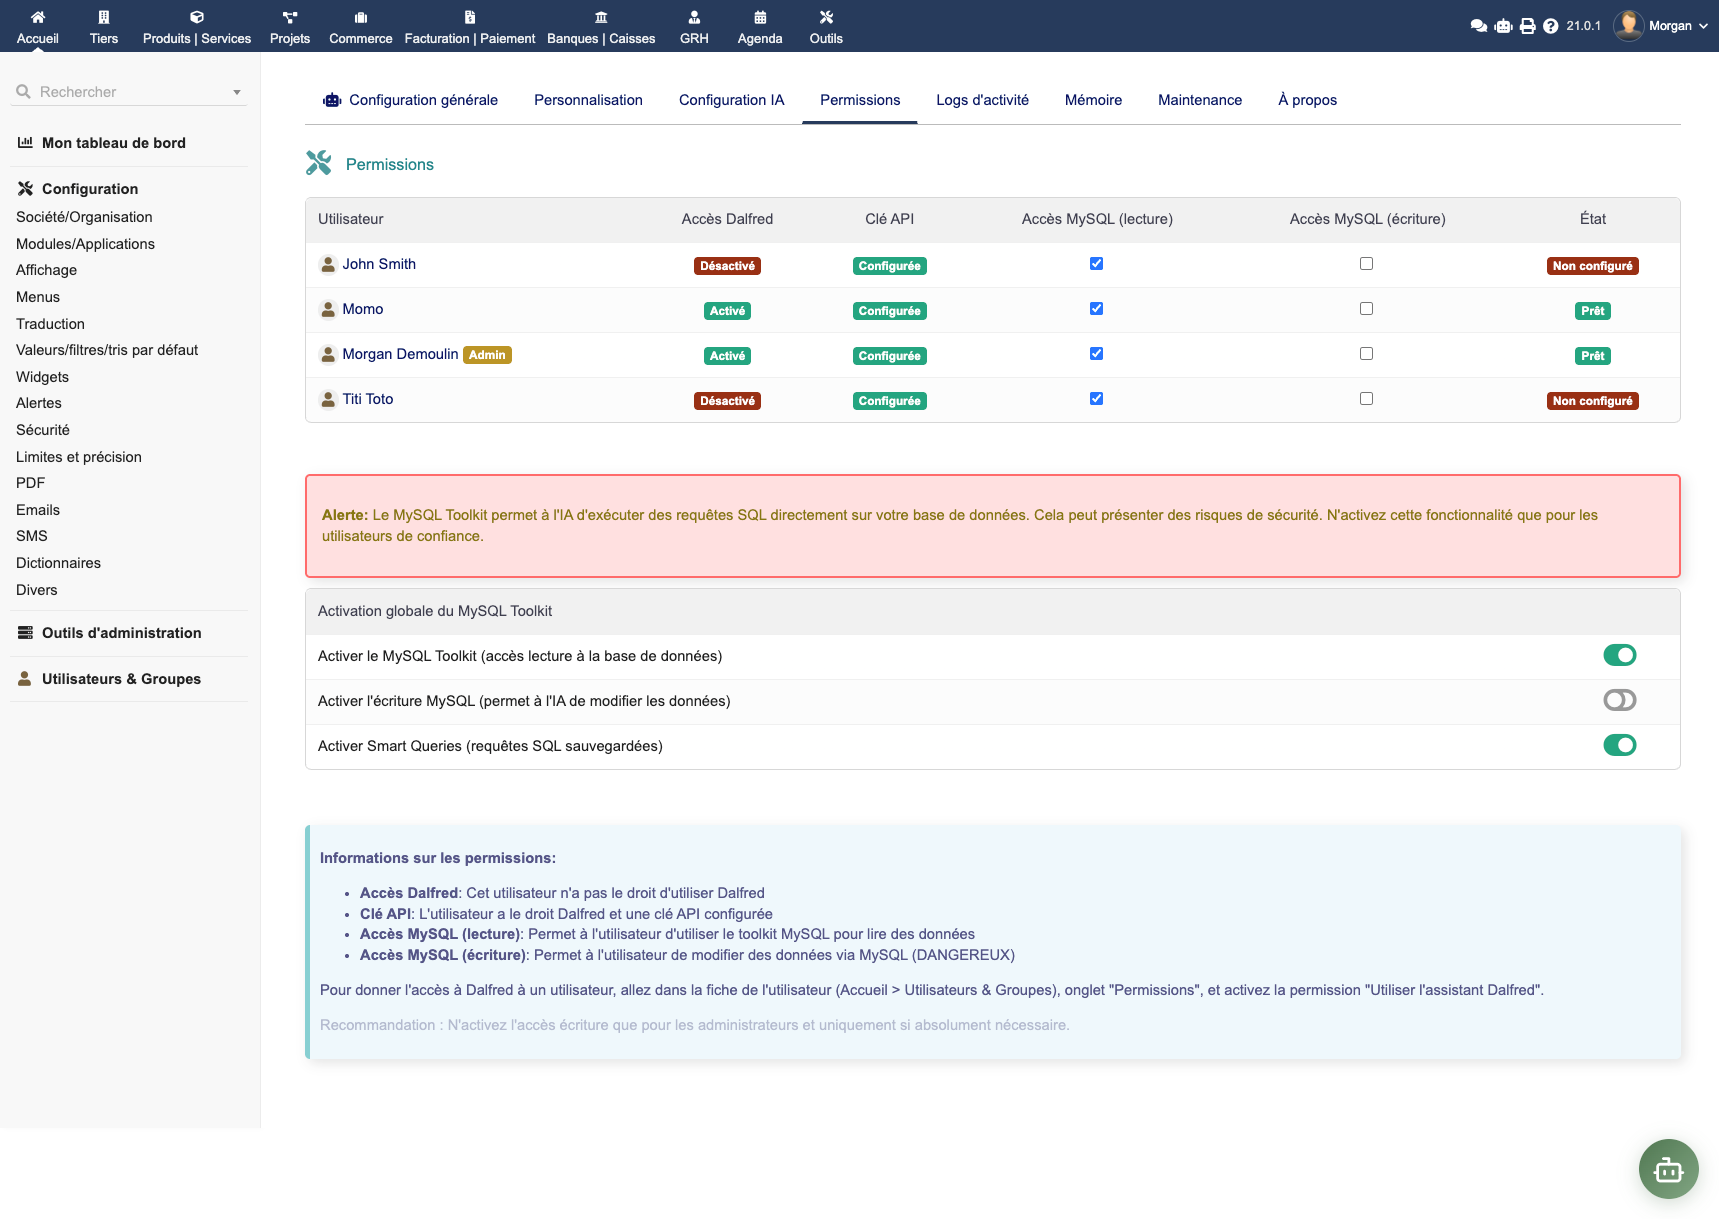Toggle on MySQL write activation switch
This screenshot has width=1719, height=1219.
coord(1619,700)
